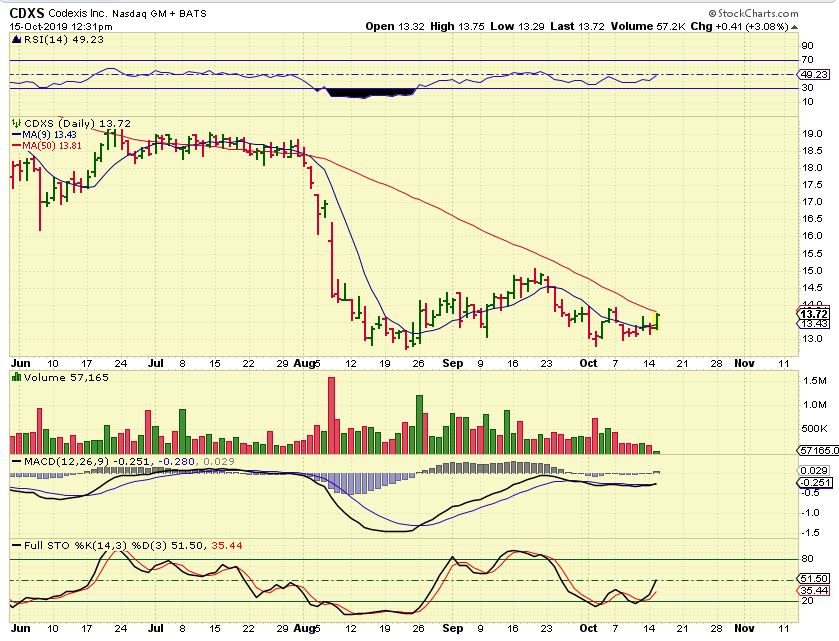Click the CDXS ticker symbol in the header
Image resolution: width=839 pixels, height=641 pixels.
pos(27,13)
